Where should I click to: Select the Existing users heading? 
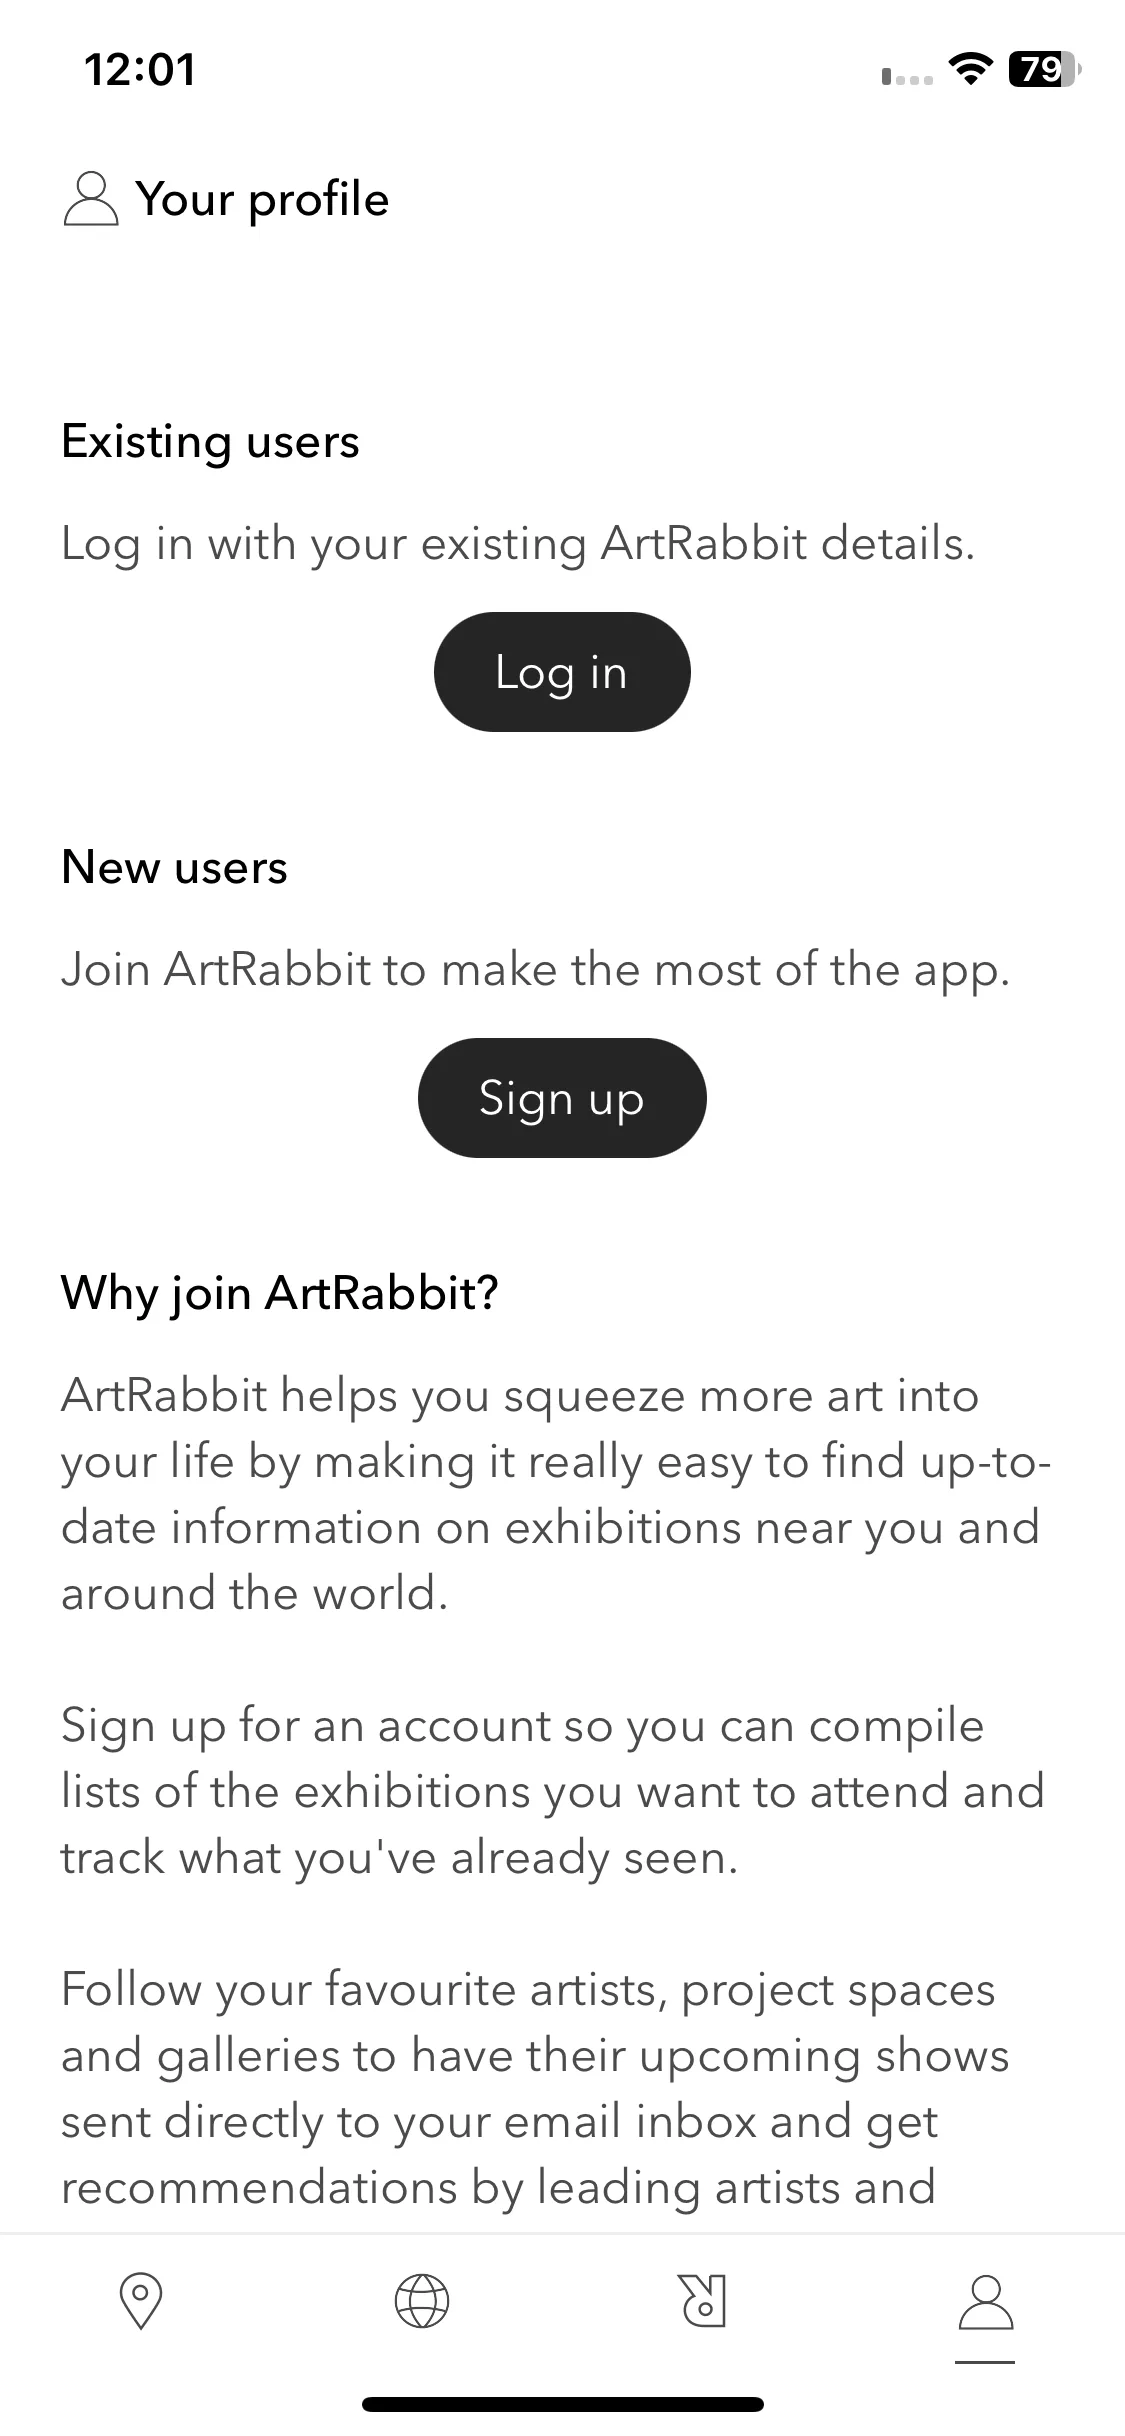click(210, 442)
